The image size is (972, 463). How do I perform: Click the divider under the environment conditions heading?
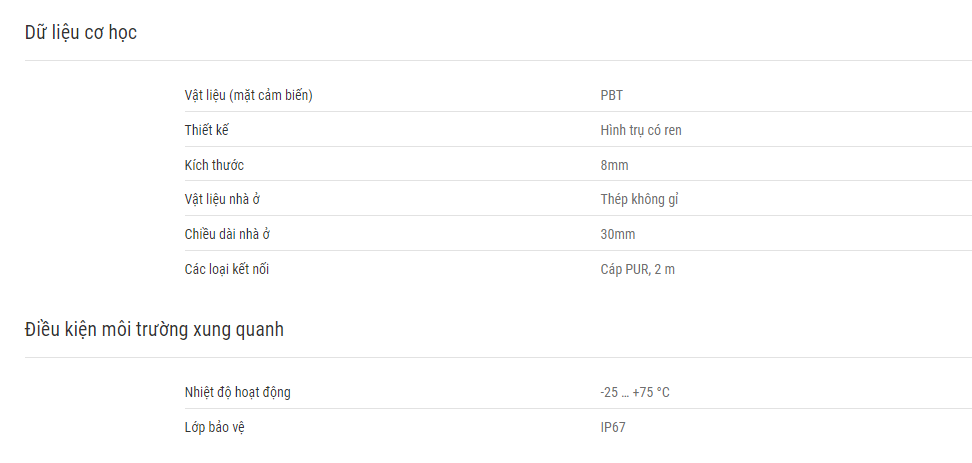[498, 357]
